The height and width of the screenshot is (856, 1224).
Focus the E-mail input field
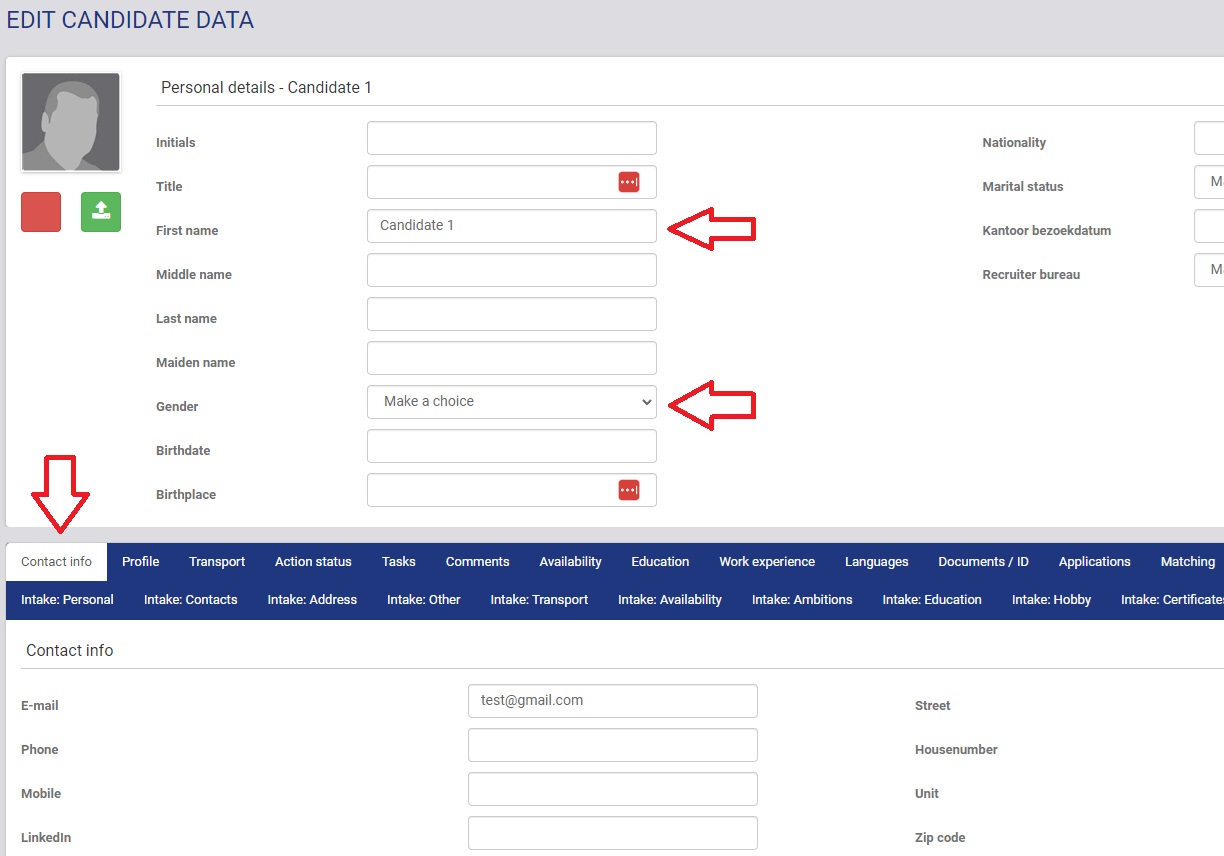(x=612, y=701)
